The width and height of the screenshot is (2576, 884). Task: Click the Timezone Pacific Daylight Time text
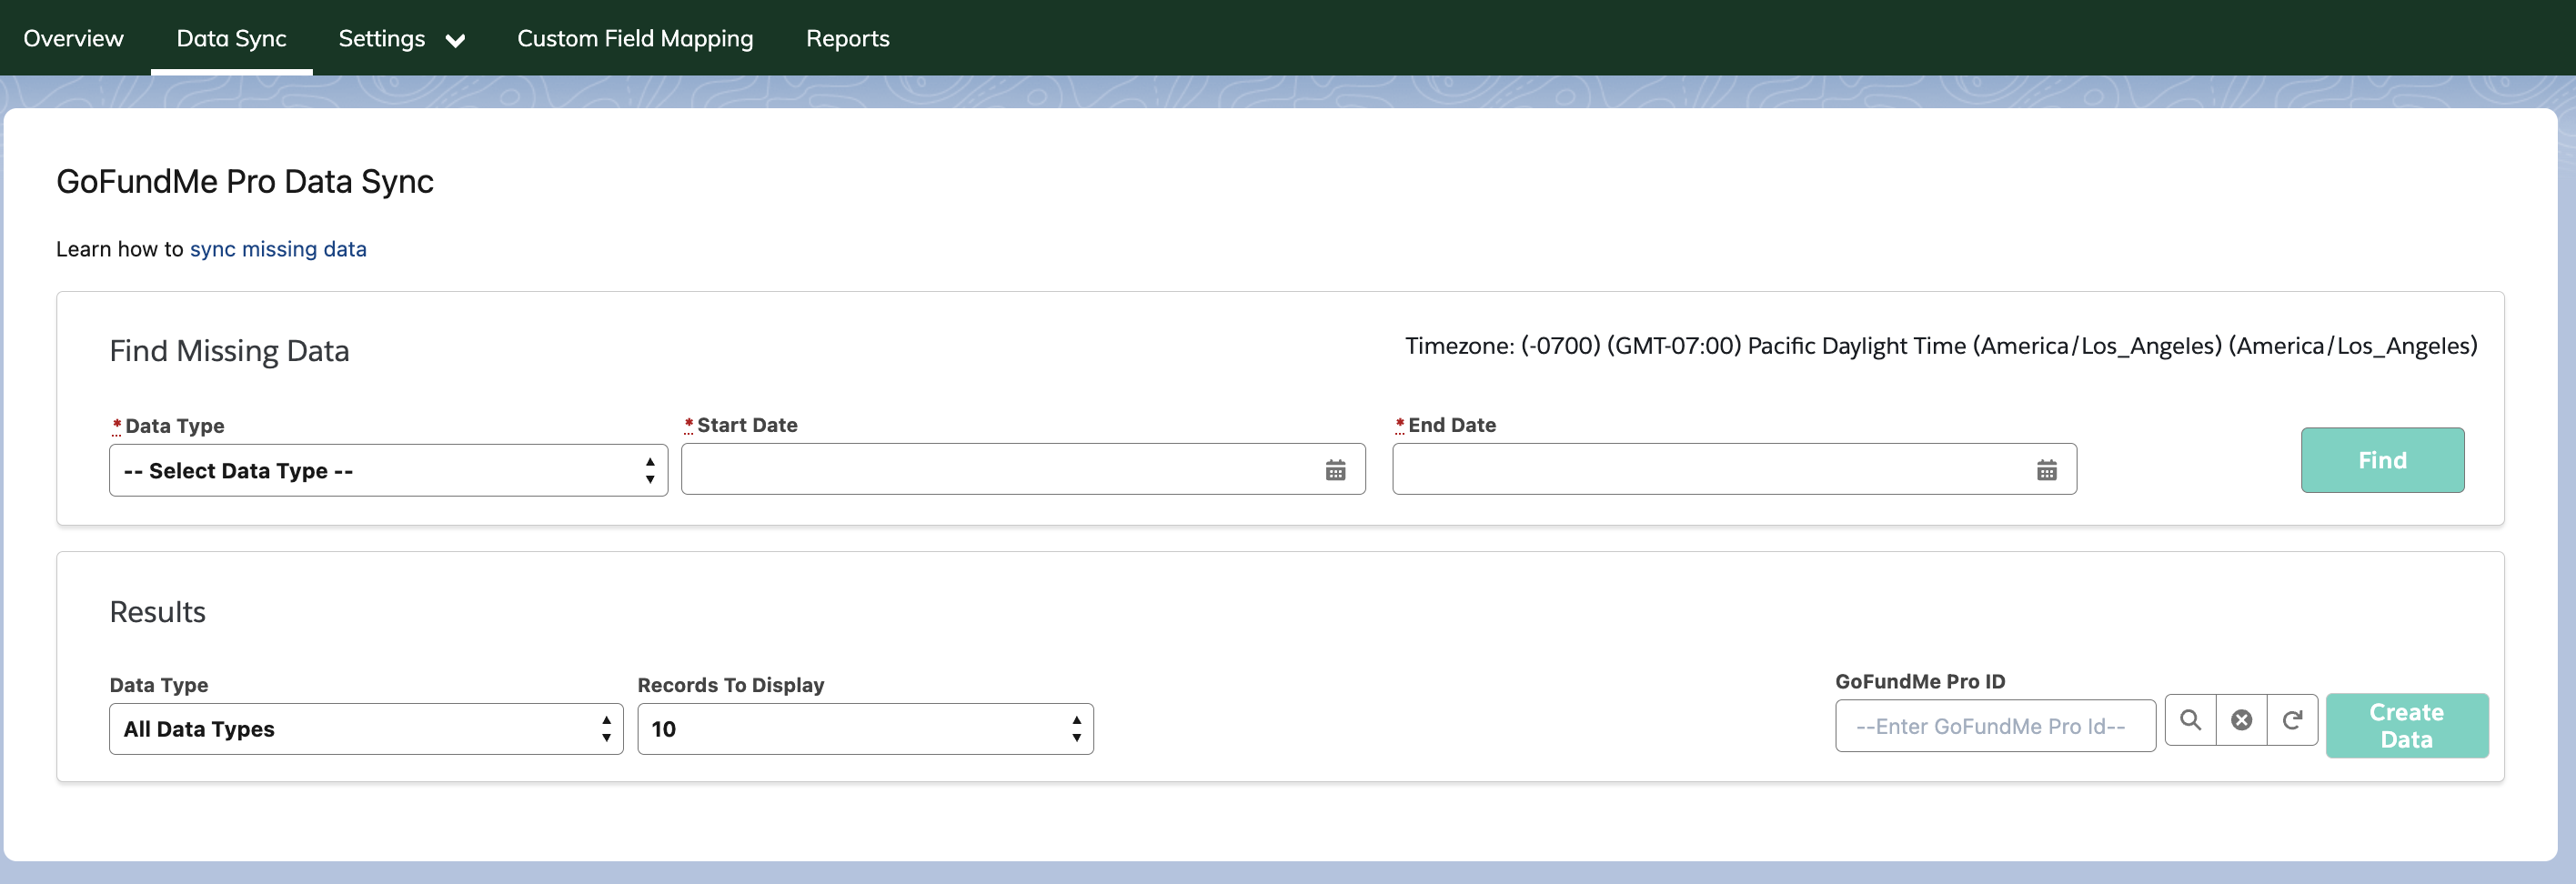pos(1941,346)
